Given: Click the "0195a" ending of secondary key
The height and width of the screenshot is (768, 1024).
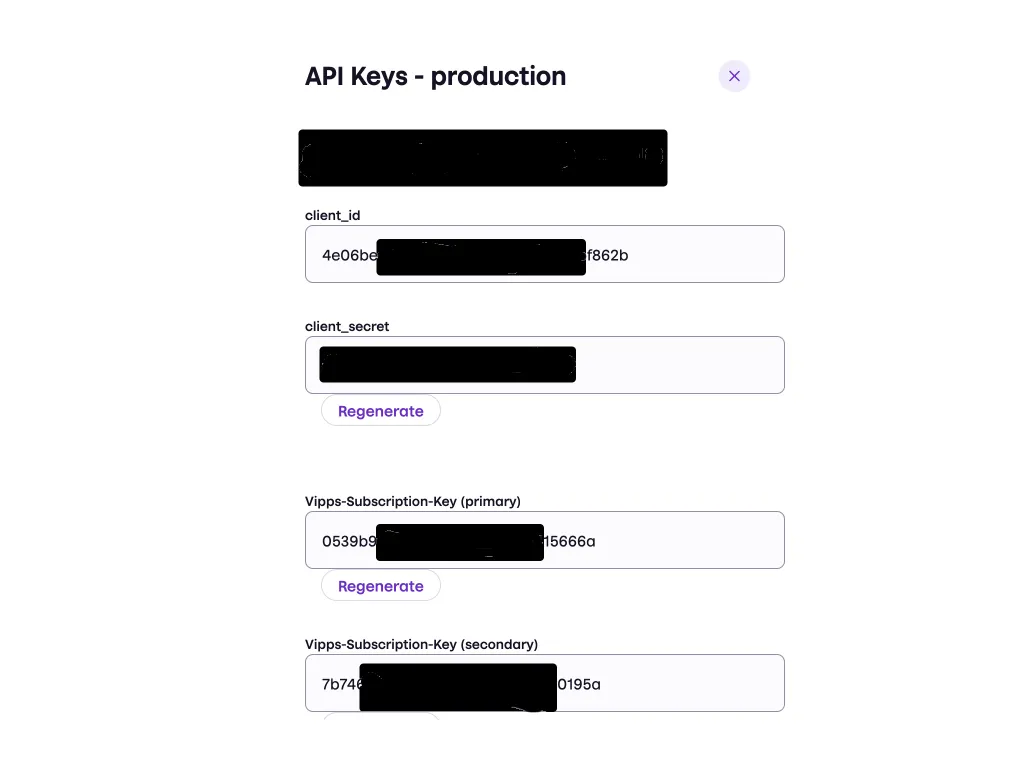Looking at the screenshot, I should click(x=579, y=684).
